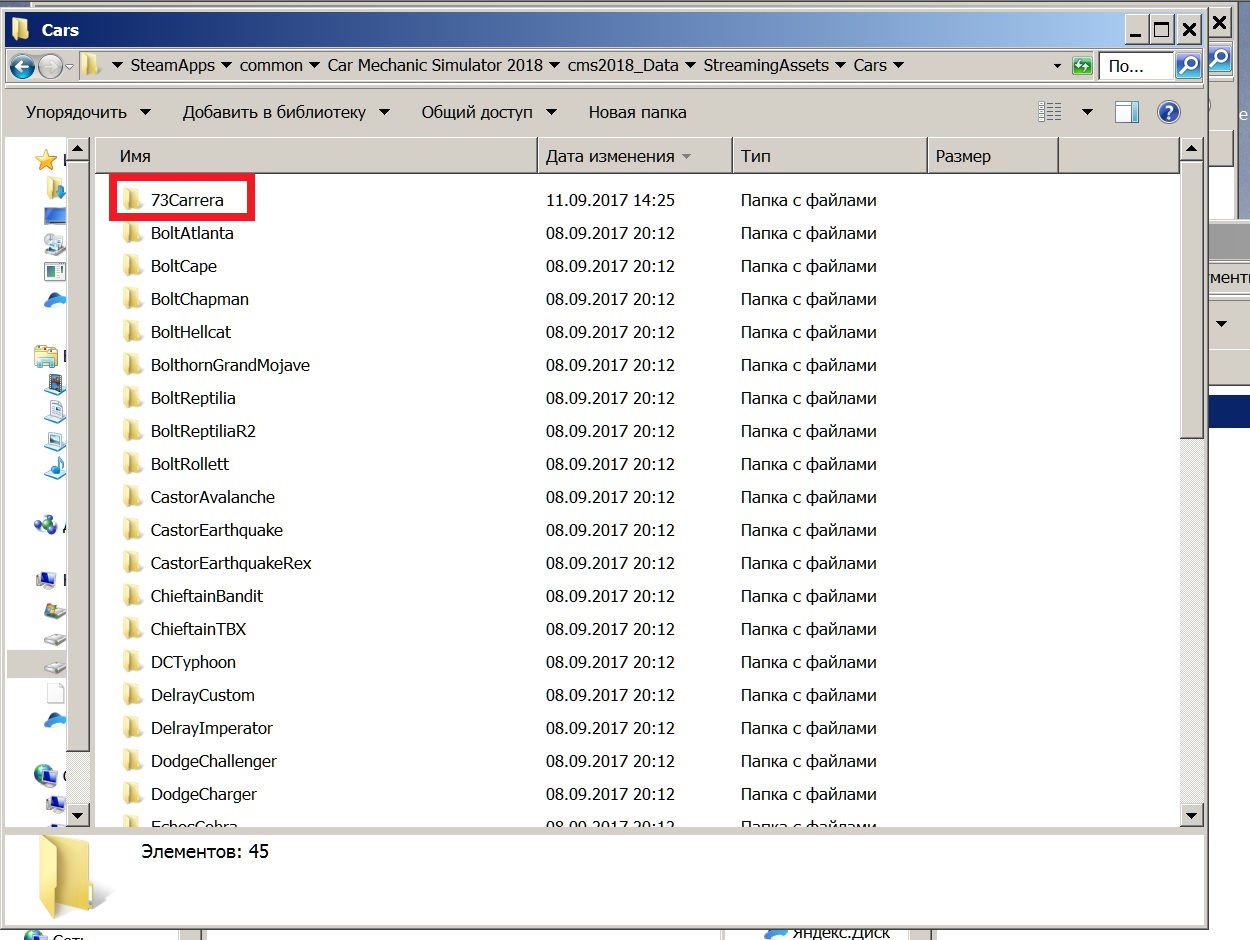Screen dimensions: 1250x940
Task: Select the DCTyphoon folder name
Action: 193,662
